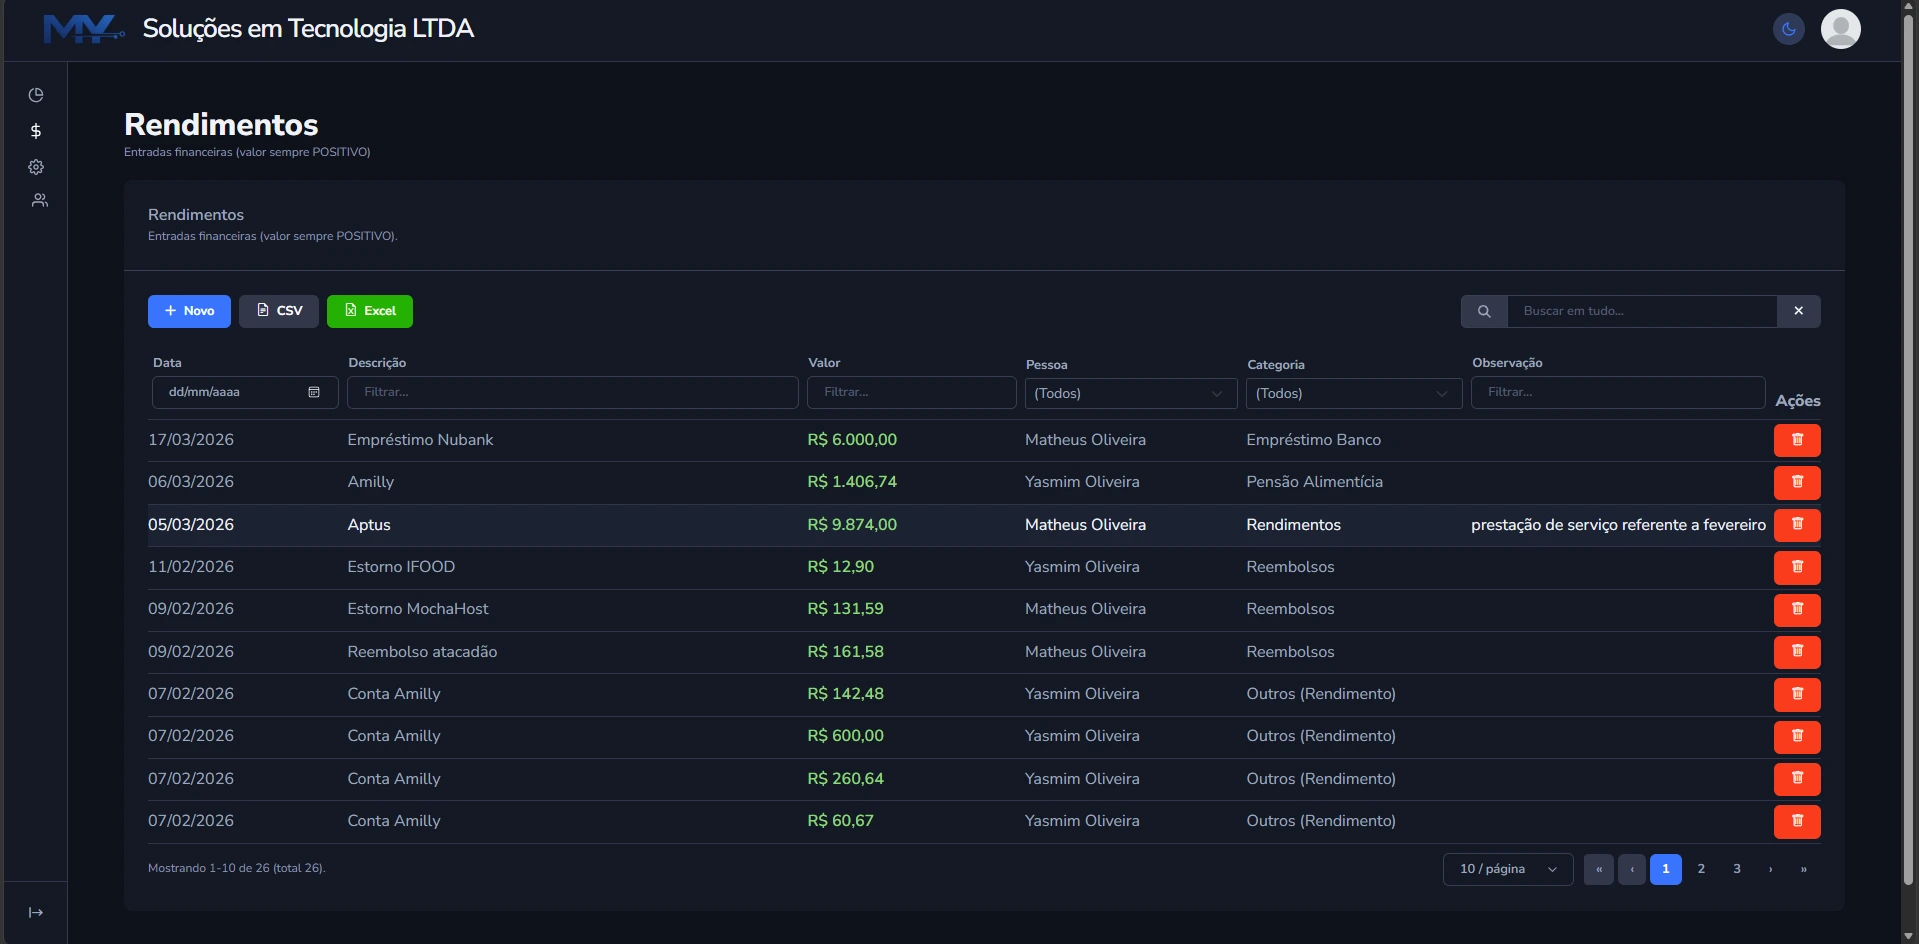Delete the Estorno IFOOD row

tap(1797, 567)
